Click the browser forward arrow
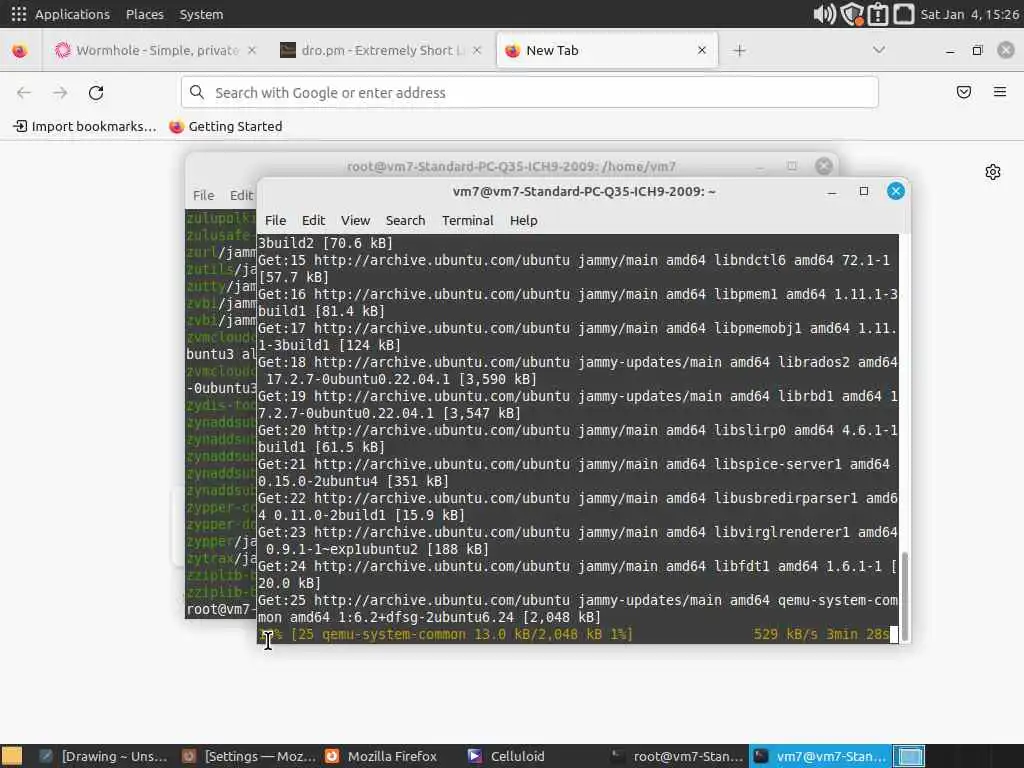The image size is (1024, 768). pyautogui.click(x=60, y=93)
